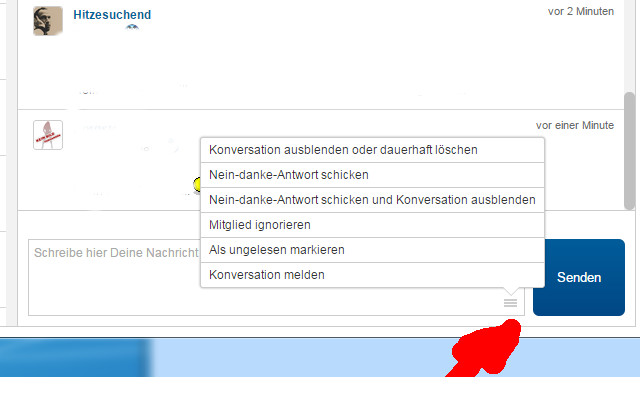Click the red chair avatar picture
The width and height of the screenshot is (640, 400).
coord(48,135)
